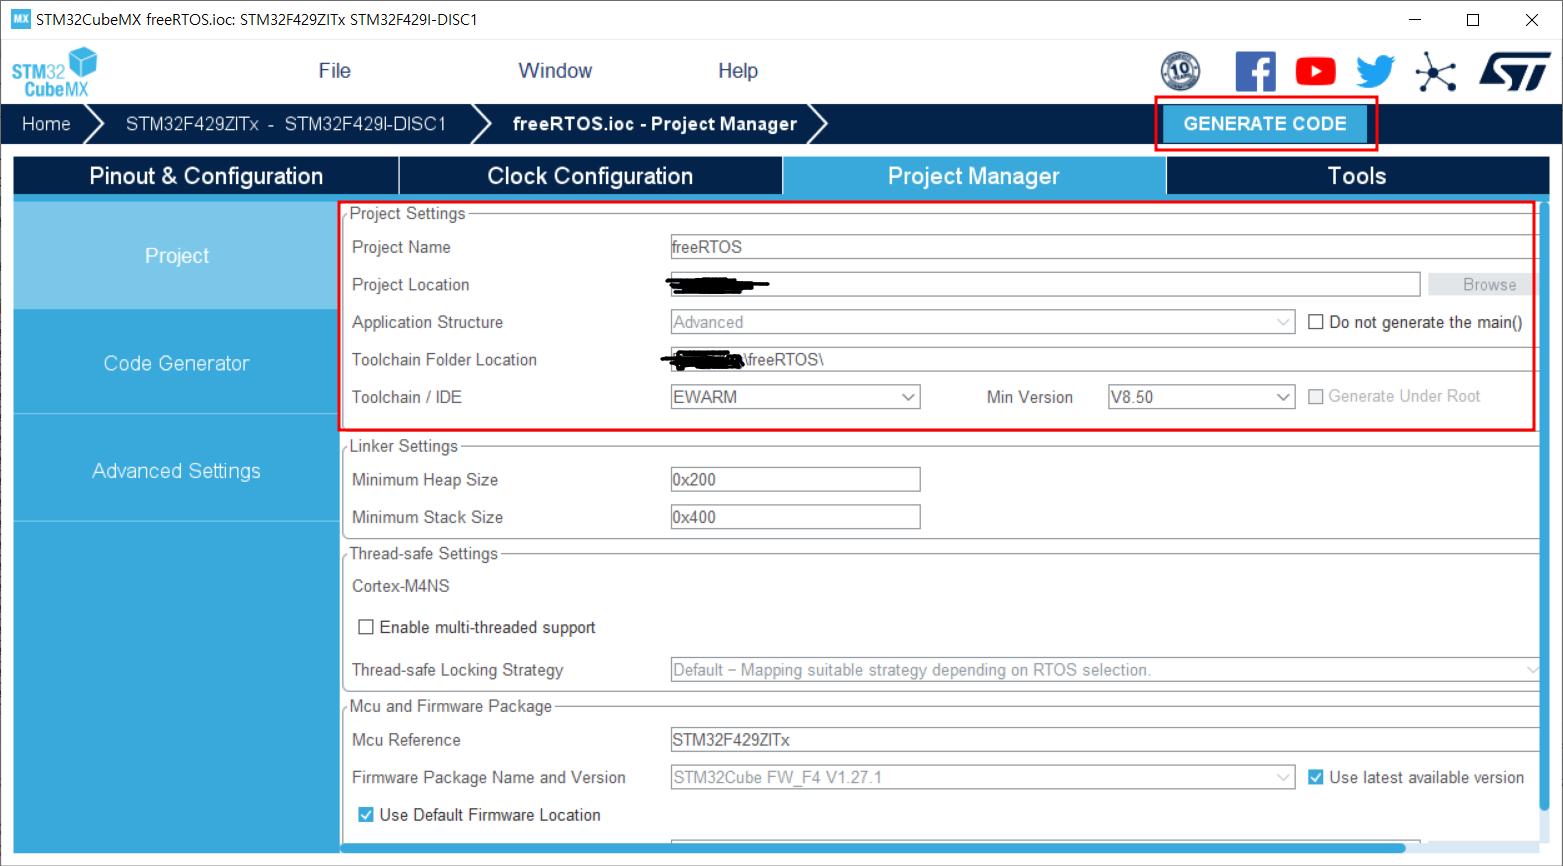The image size is (1563, 866).
Task: Click the Thread-safe Settings group label
Action: point(424,554)
